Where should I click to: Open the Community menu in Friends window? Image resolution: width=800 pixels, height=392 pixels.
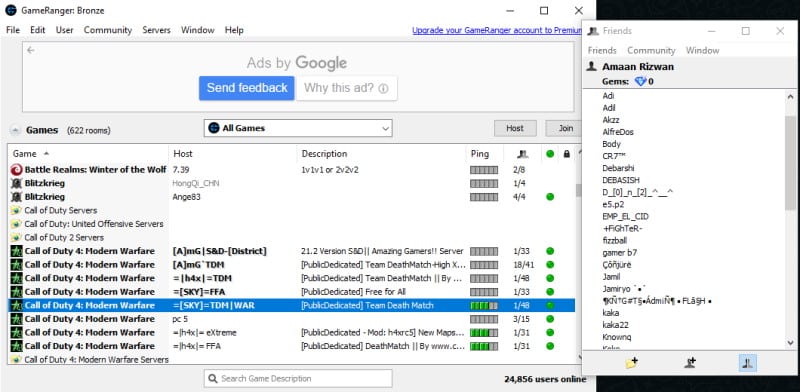(651, 51)
